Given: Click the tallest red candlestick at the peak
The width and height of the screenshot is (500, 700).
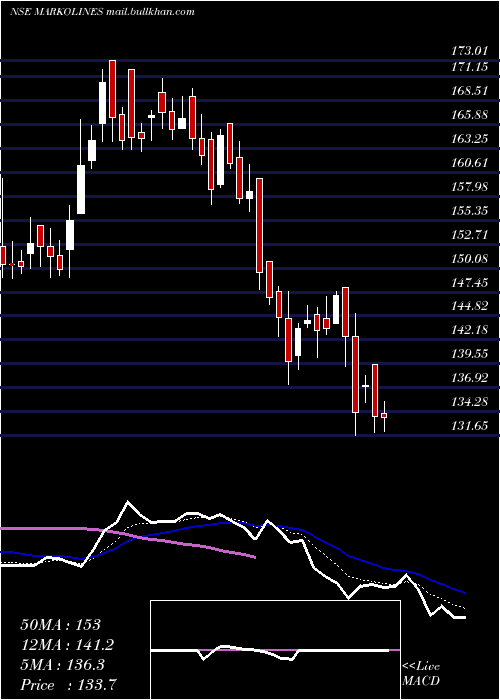Looking at the screenshot, I should click(x=112, y=89).
